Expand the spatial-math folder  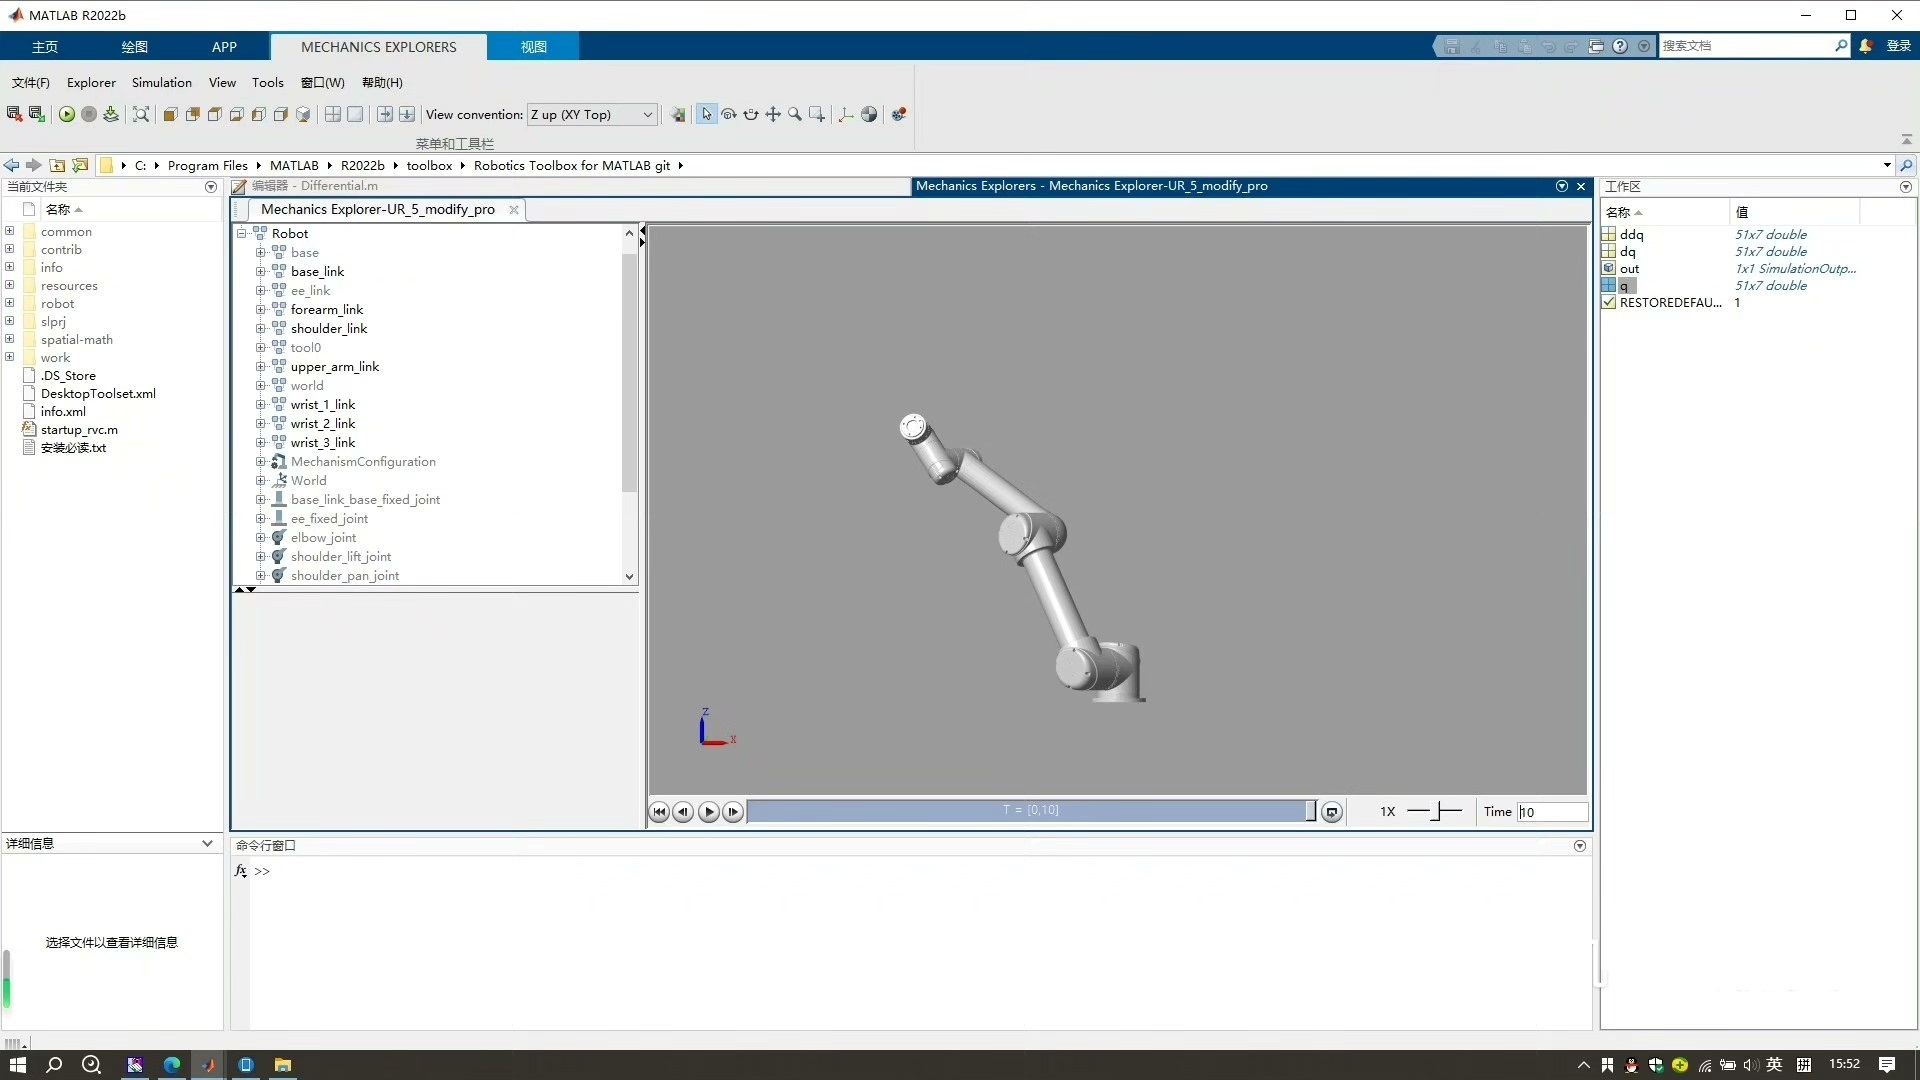click(10, 339)
